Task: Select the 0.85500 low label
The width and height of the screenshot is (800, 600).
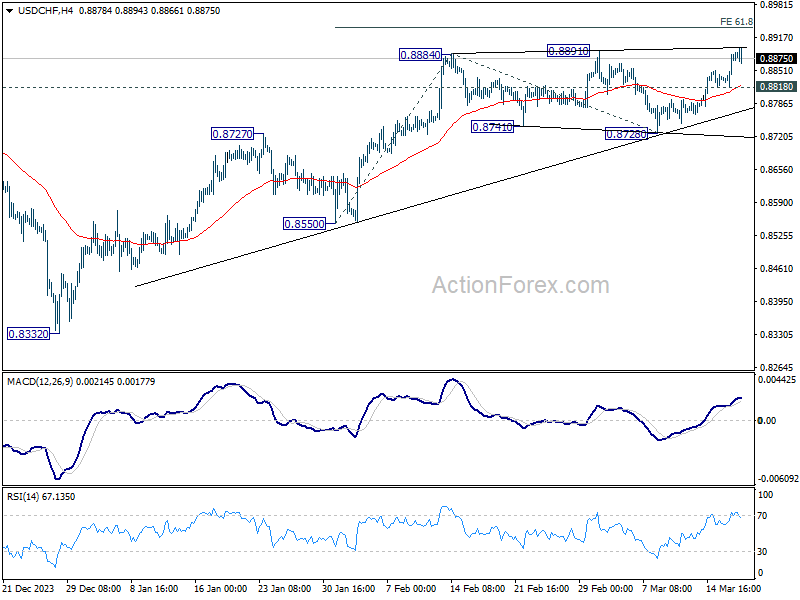Action: coord(305,224)
